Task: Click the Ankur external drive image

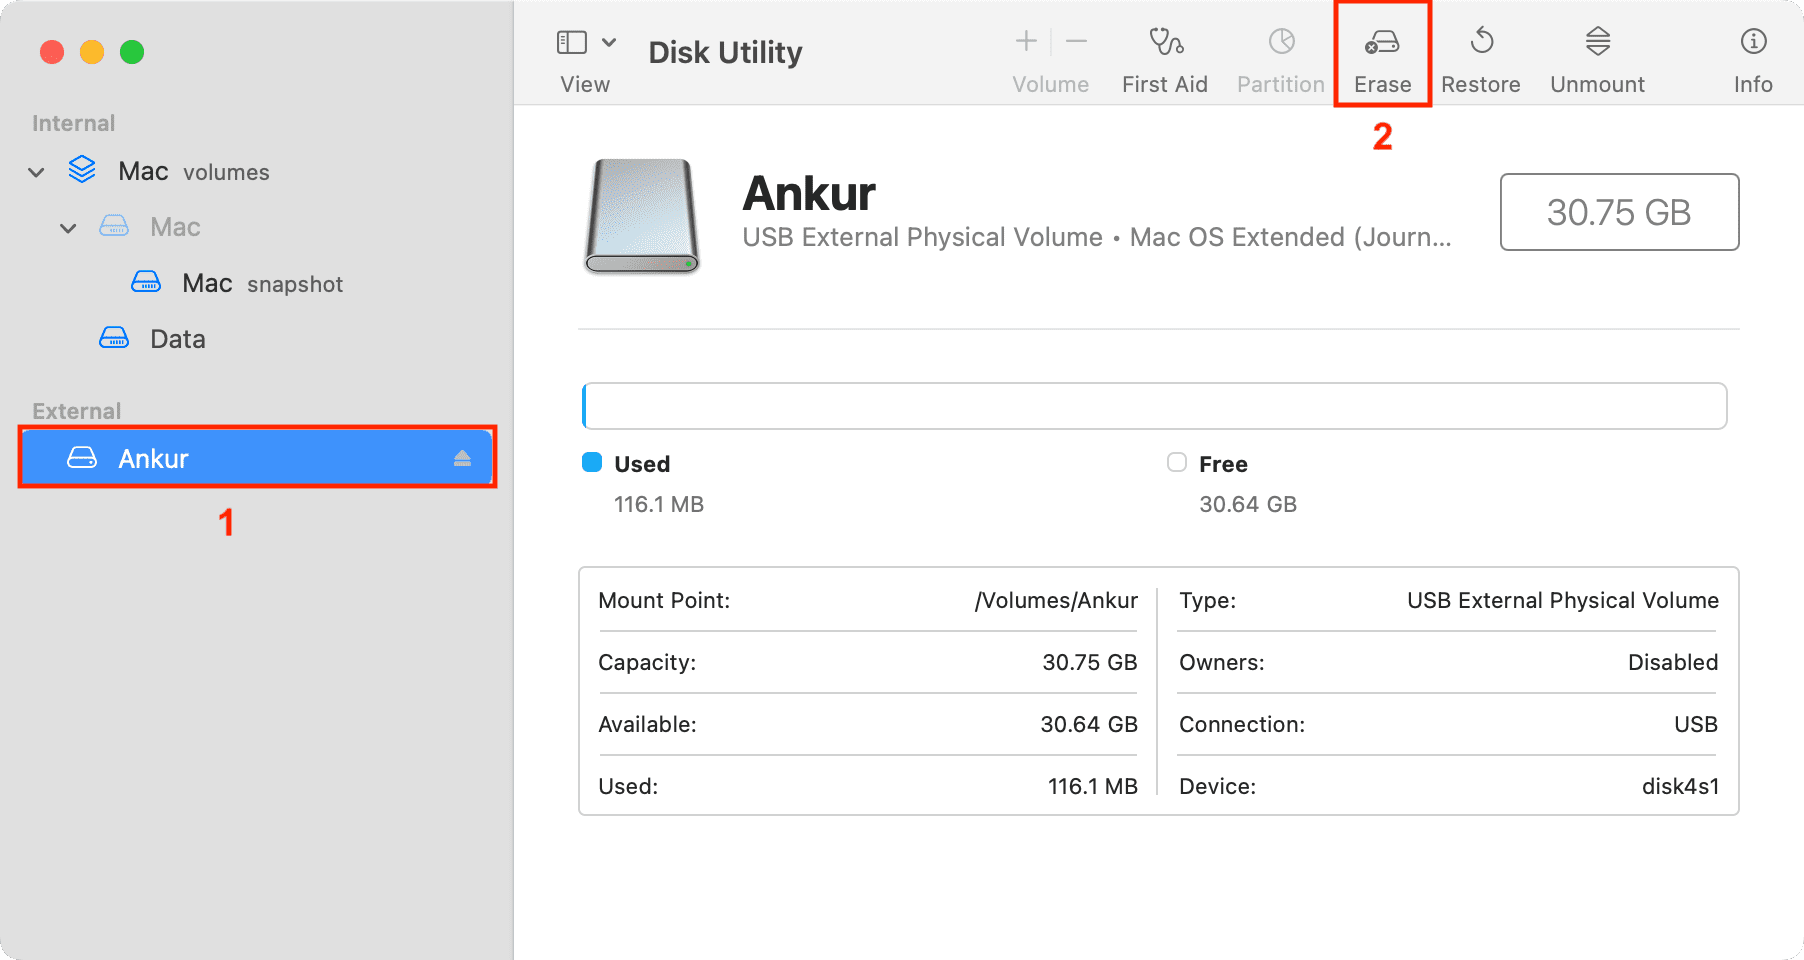Action: tap(641, 216)
